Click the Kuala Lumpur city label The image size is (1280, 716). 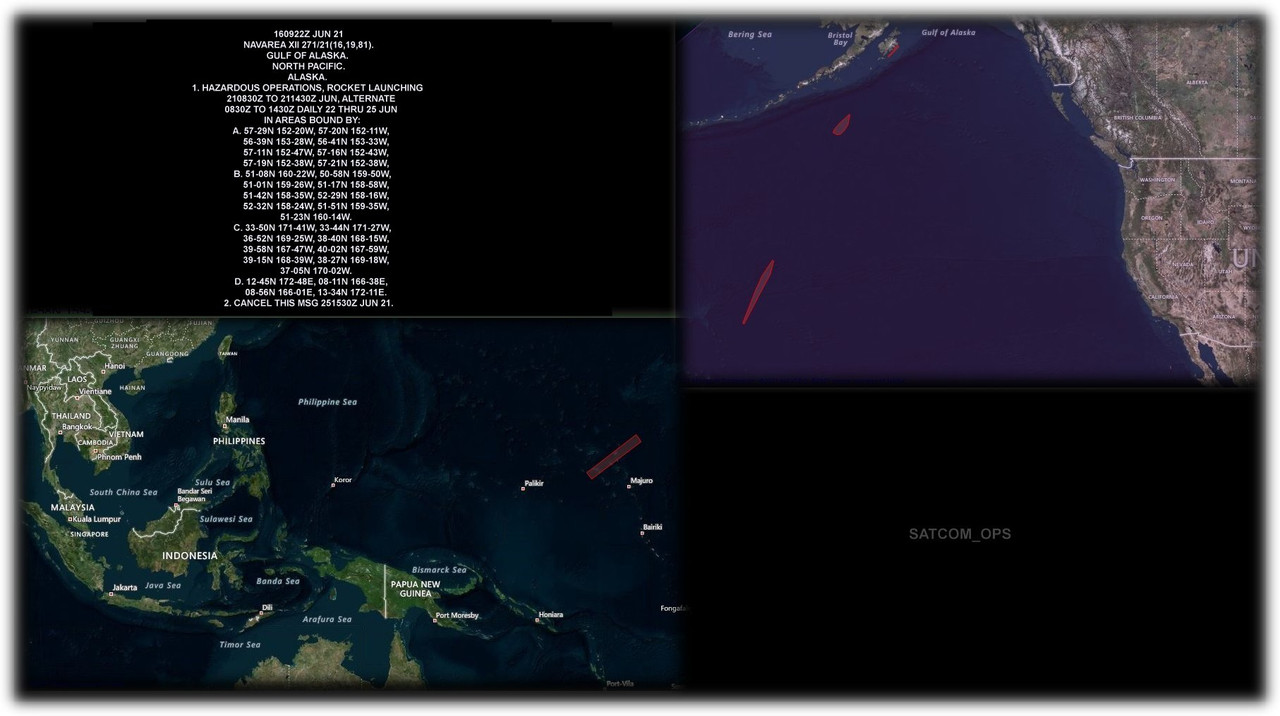tap(97, 520)
